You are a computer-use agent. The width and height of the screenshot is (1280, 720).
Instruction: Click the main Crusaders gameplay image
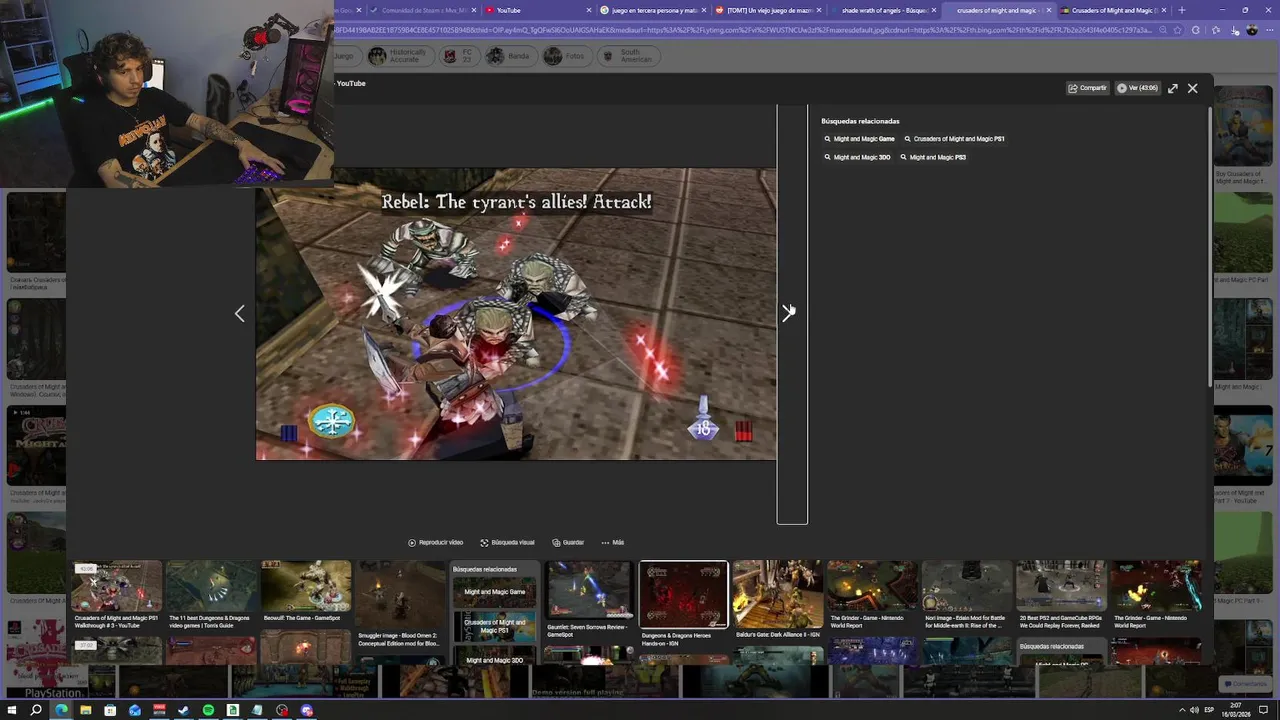(516, 314)
